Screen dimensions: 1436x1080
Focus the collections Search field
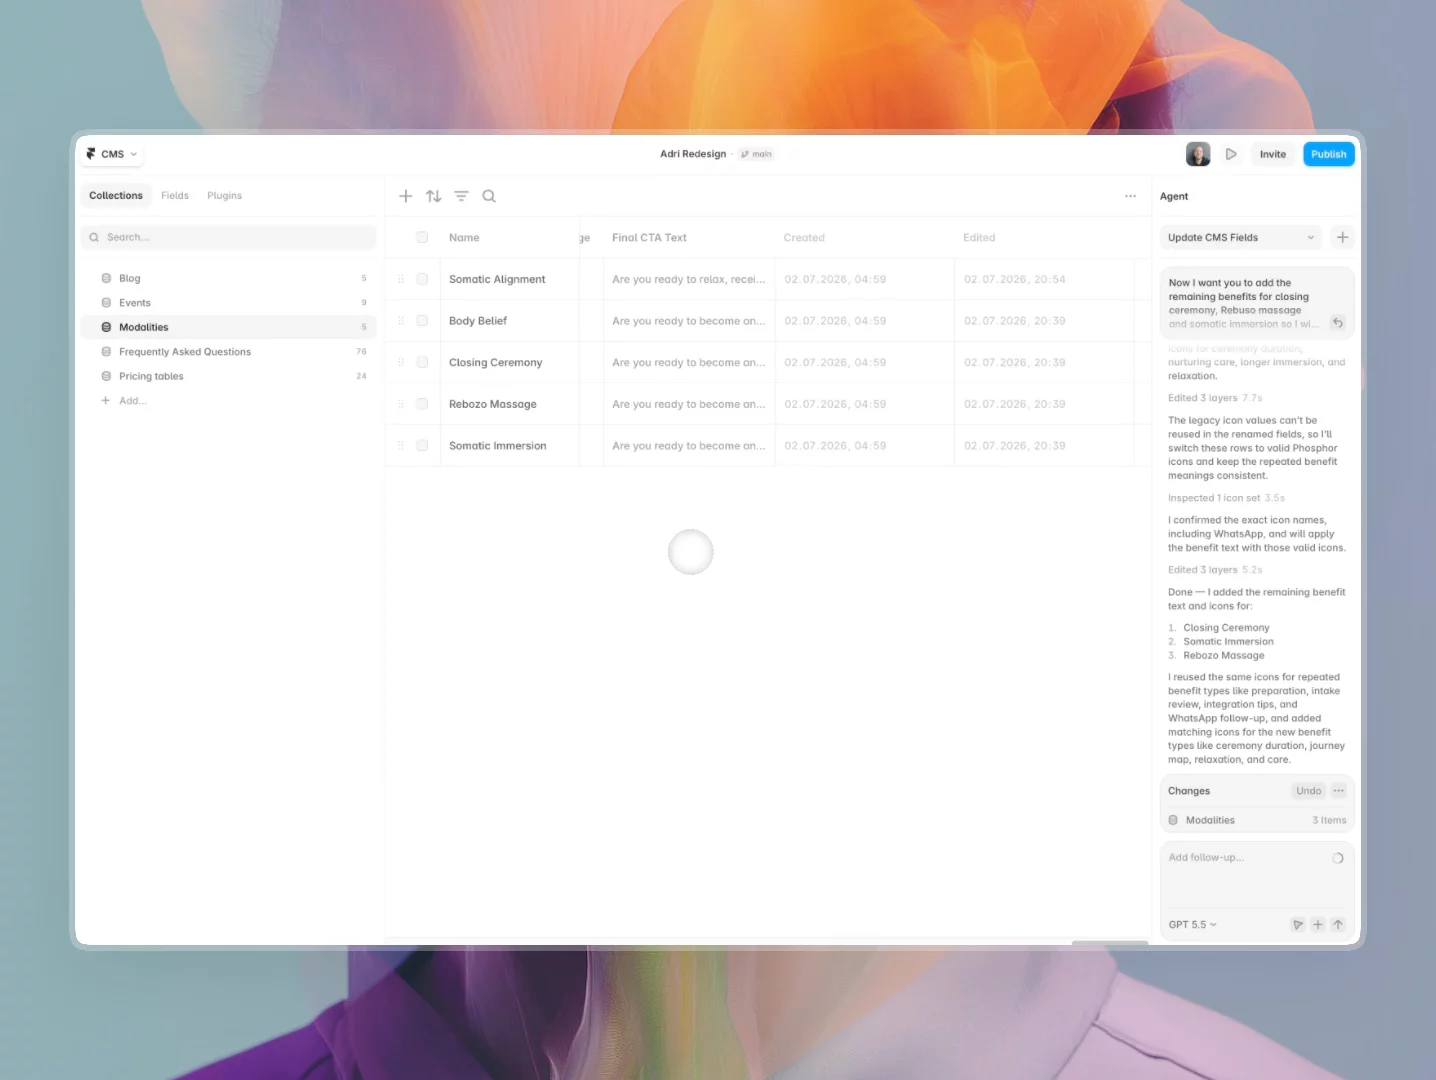pyautogui.click(x=229, y=237)
